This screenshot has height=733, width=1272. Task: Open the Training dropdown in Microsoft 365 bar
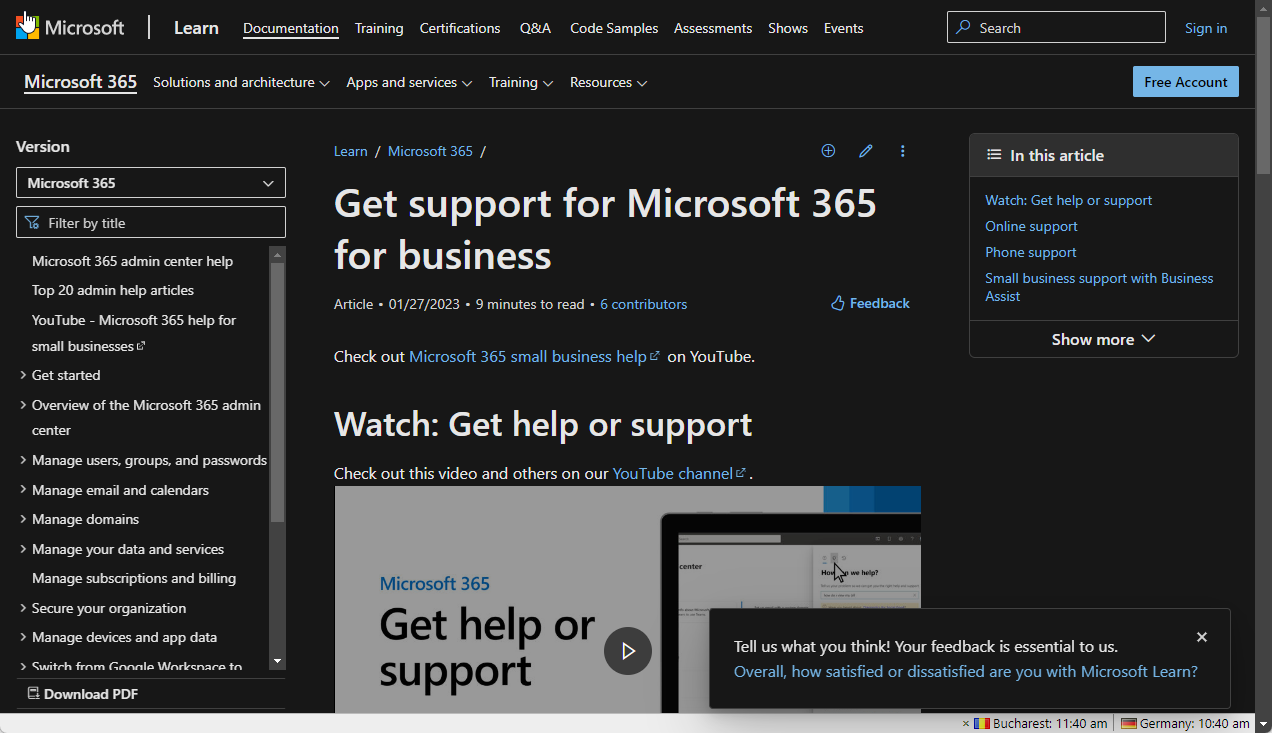[x=521, y=82]
